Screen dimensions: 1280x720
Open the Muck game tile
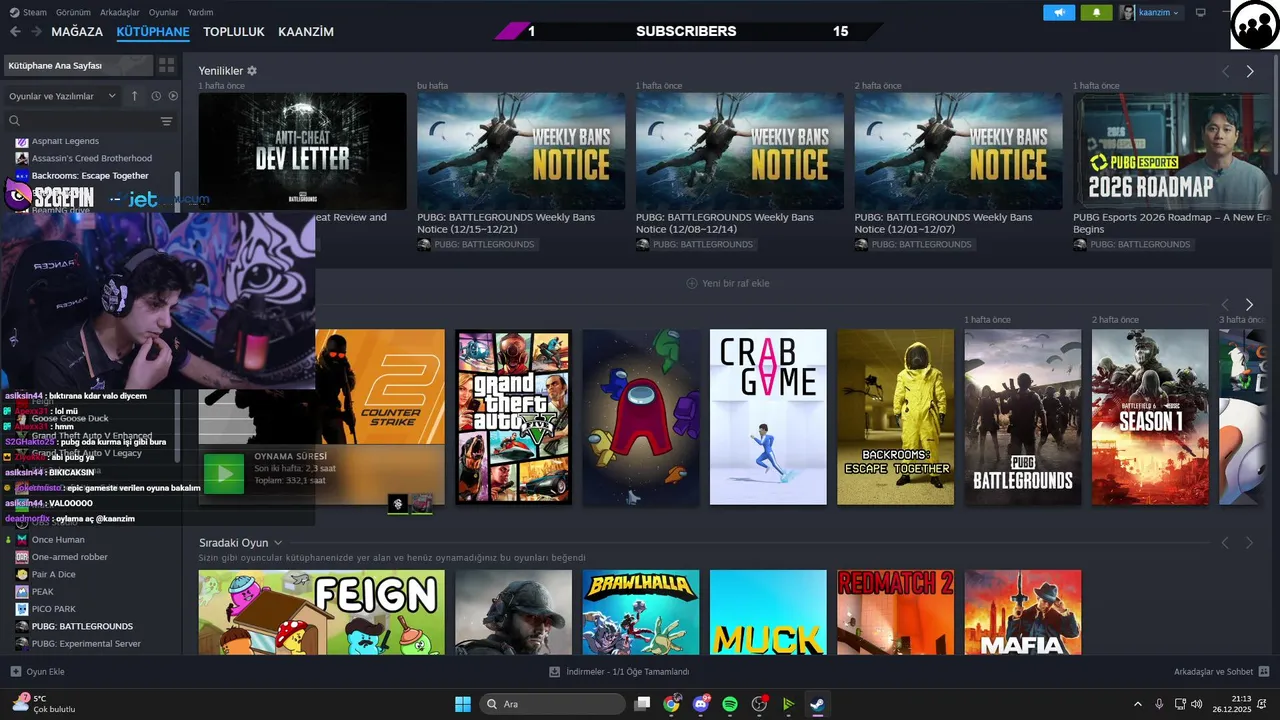768,612
